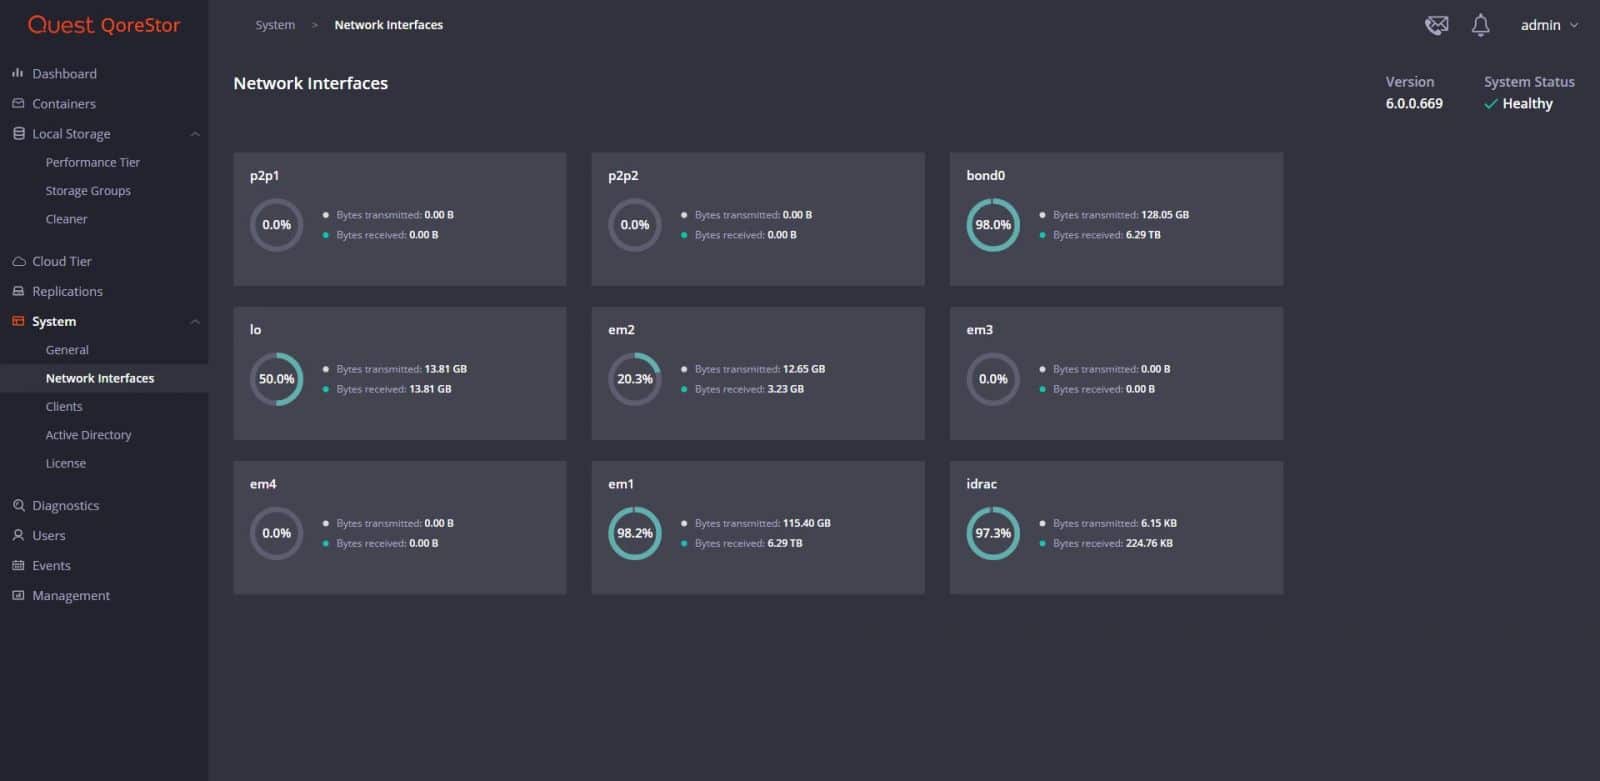
Task: Click the version number 6.0.0.669
Action: pos(1414,104)
